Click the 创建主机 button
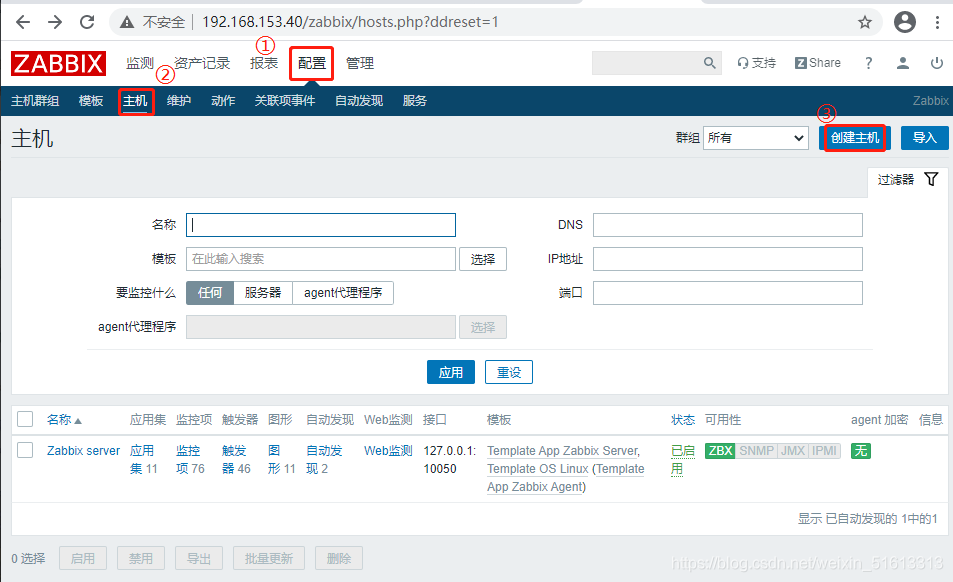Screen dimensions: 953x582 [x=855, y=138]
